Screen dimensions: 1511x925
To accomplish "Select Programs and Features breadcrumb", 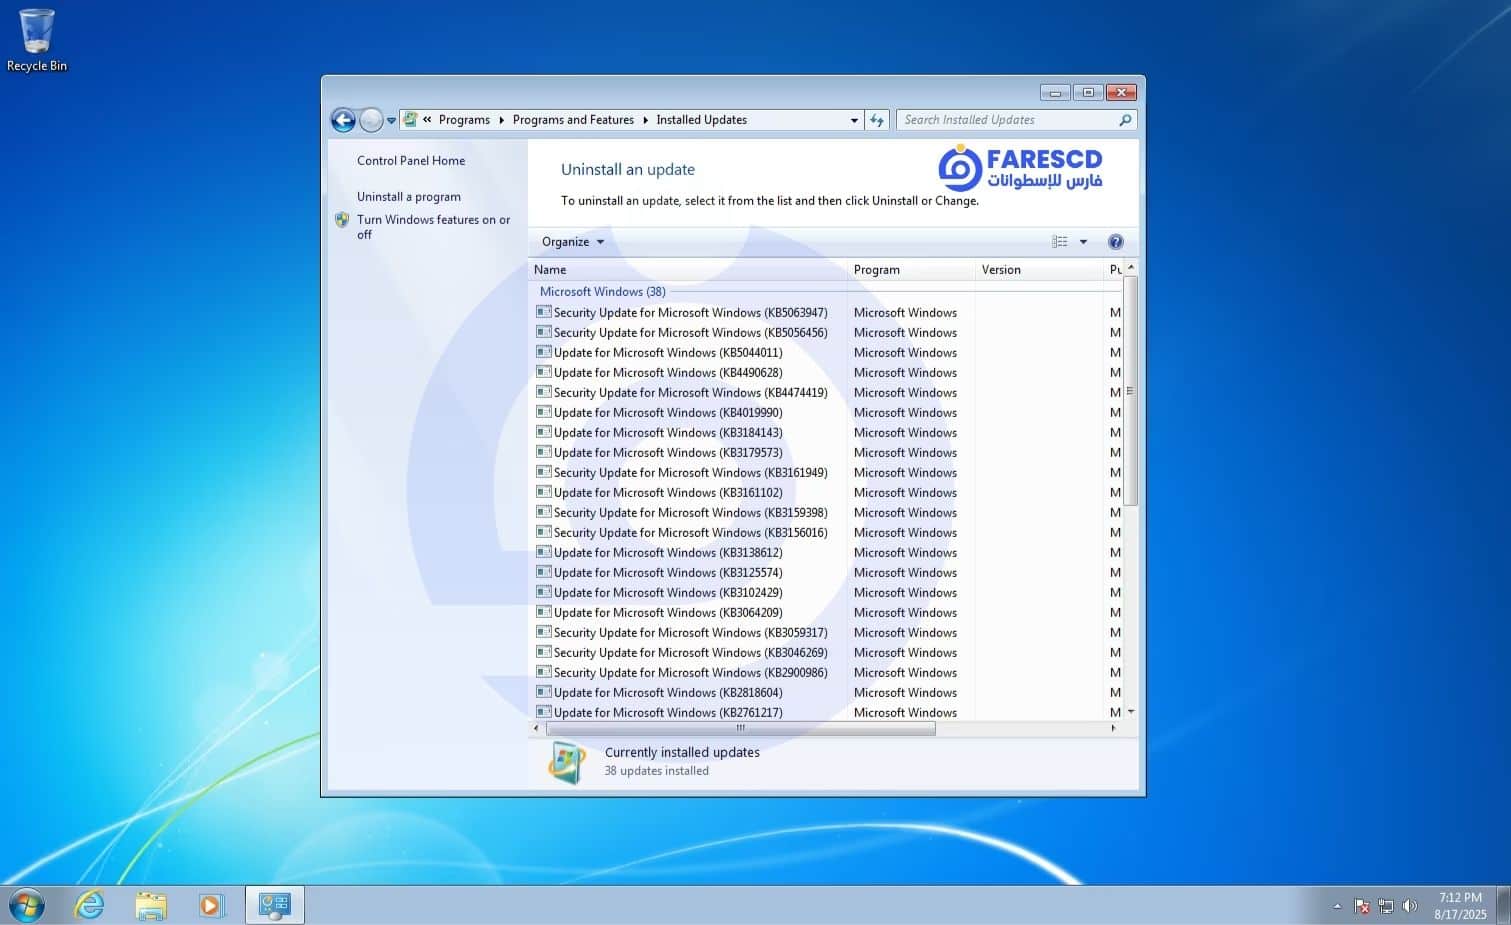I will pos(573,120).
